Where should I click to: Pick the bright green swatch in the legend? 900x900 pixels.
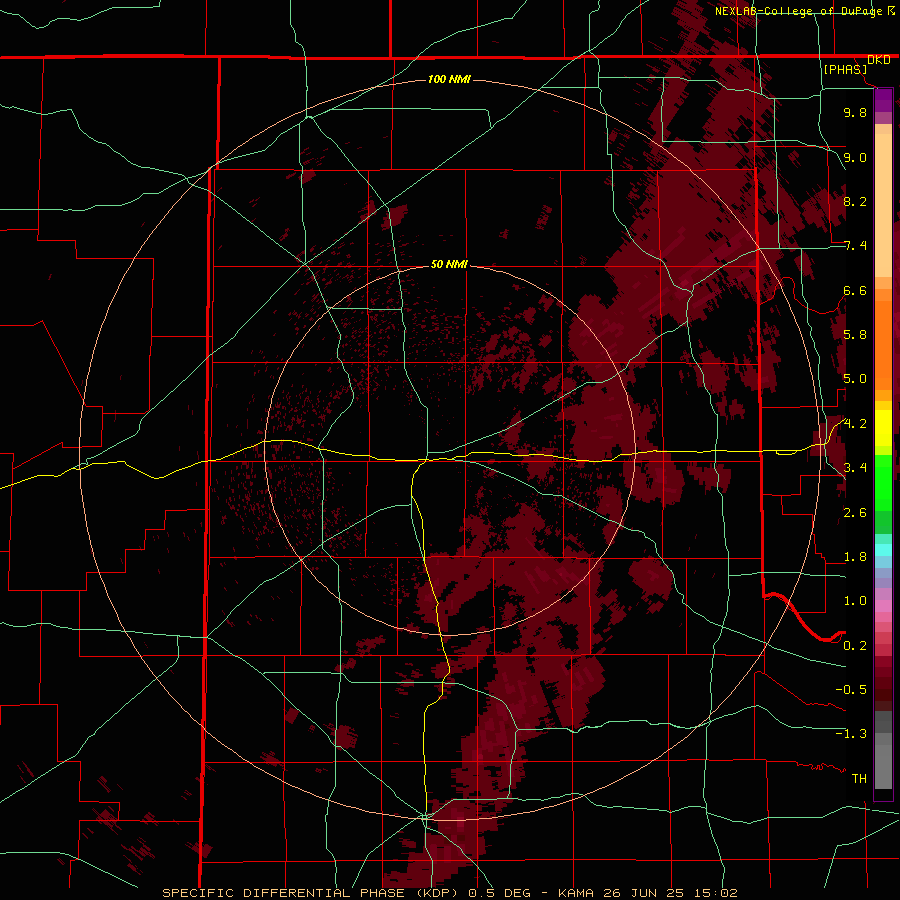coord(883,482)
